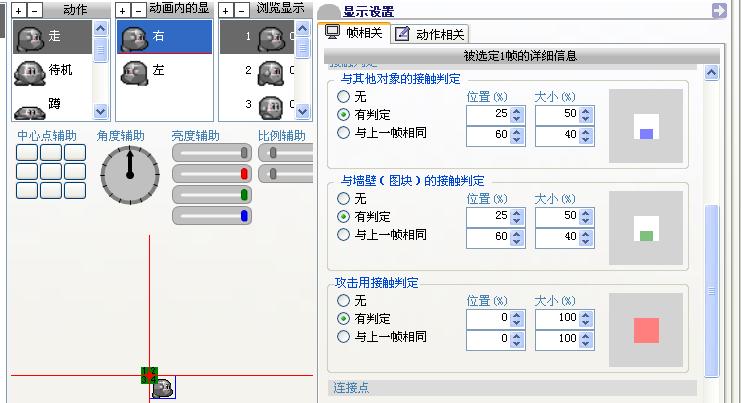Click the 角度辅助 angle dial

tap(130, 175)
